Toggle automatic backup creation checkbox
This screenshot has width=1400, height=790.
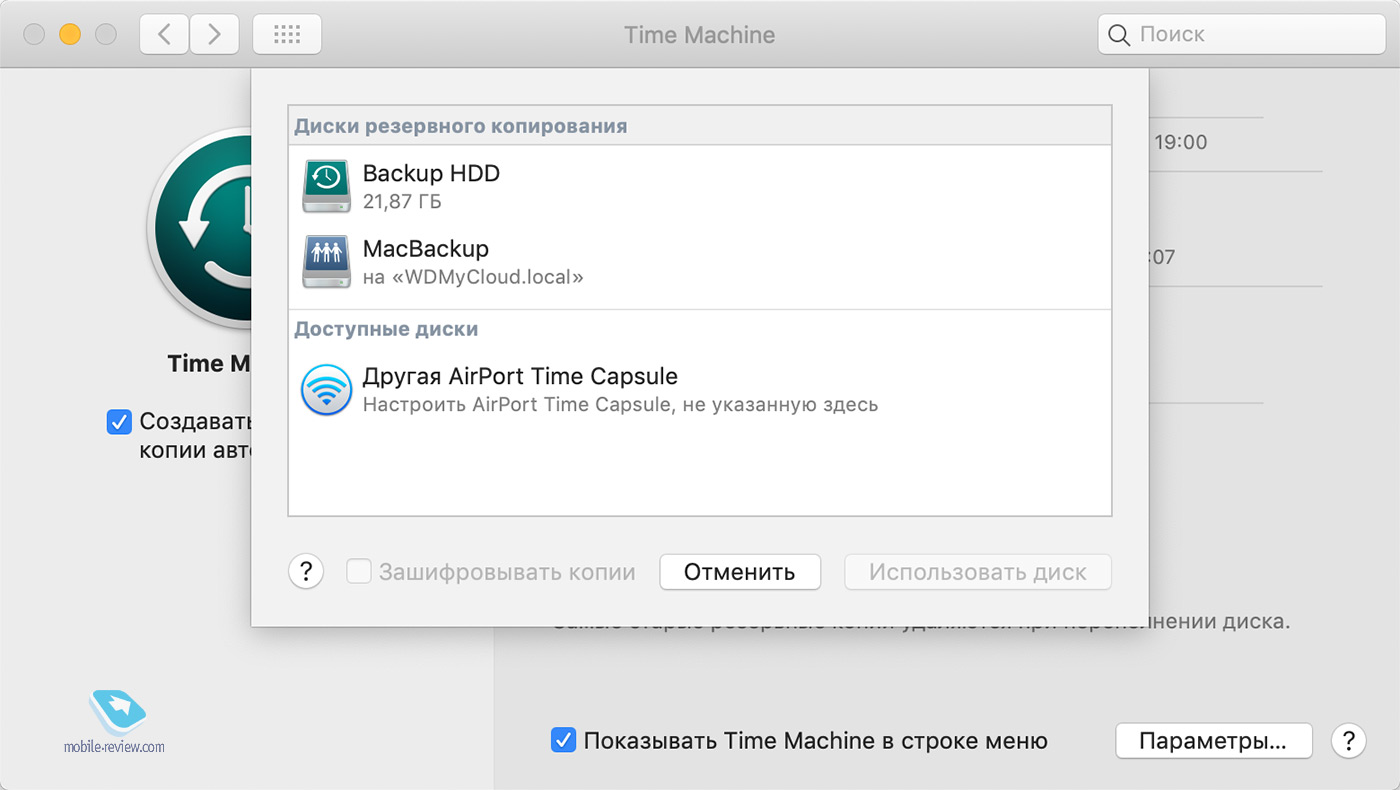[119, 422]
